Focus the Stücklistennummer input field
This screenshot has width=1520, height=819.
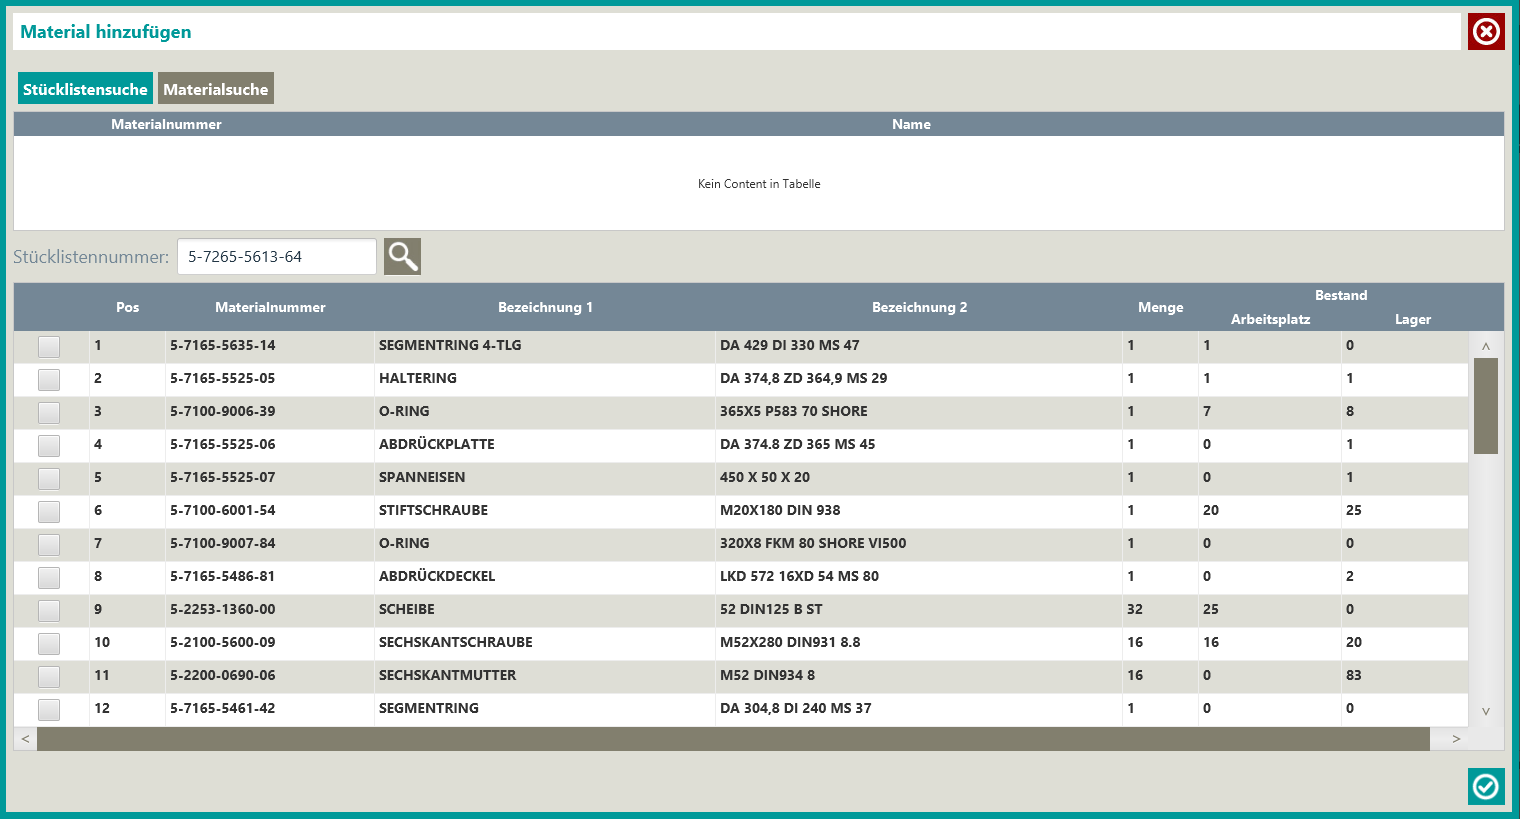(276, 257)
